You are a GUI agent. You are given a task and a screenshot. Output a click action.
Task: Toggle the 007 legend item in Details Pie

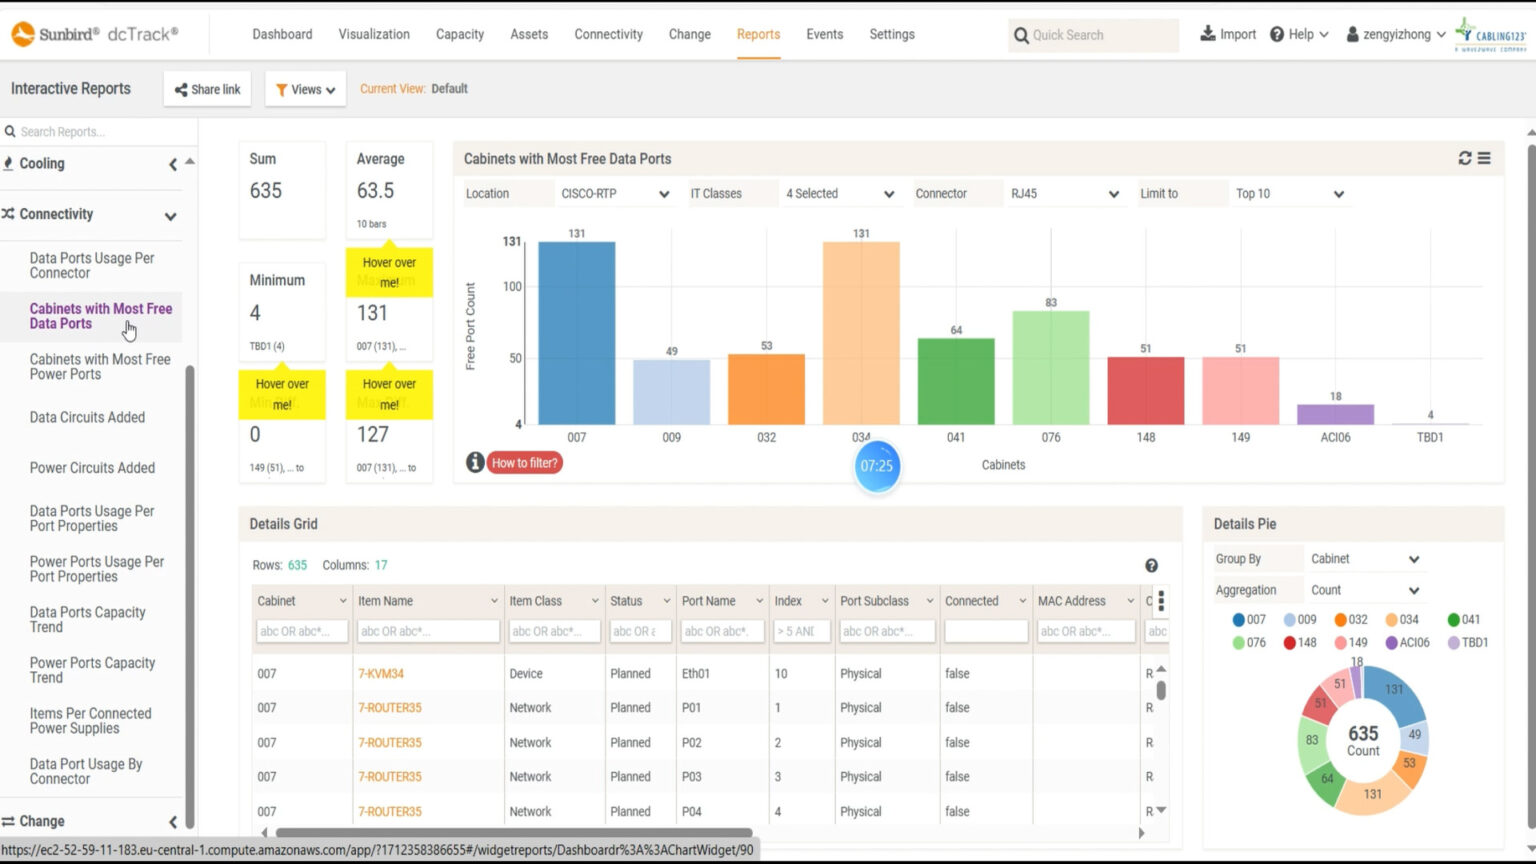pyautogui.click(x=1249, y=619)
